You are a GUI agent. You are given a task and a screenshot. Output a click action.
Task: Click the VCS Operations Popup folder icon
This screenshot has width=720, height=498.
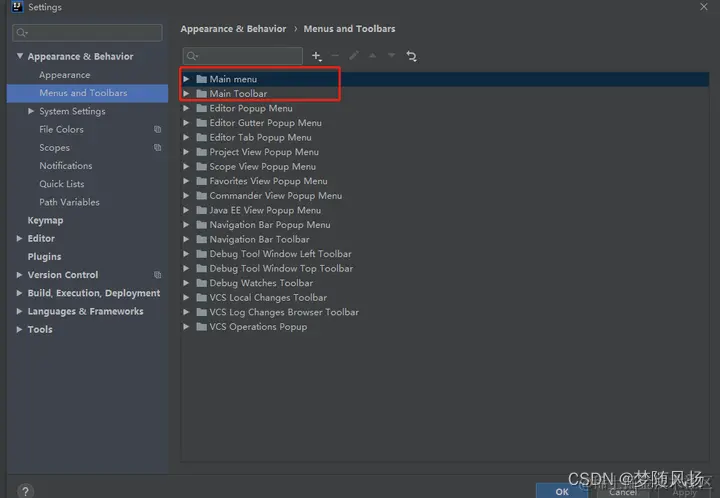[202, 327]
